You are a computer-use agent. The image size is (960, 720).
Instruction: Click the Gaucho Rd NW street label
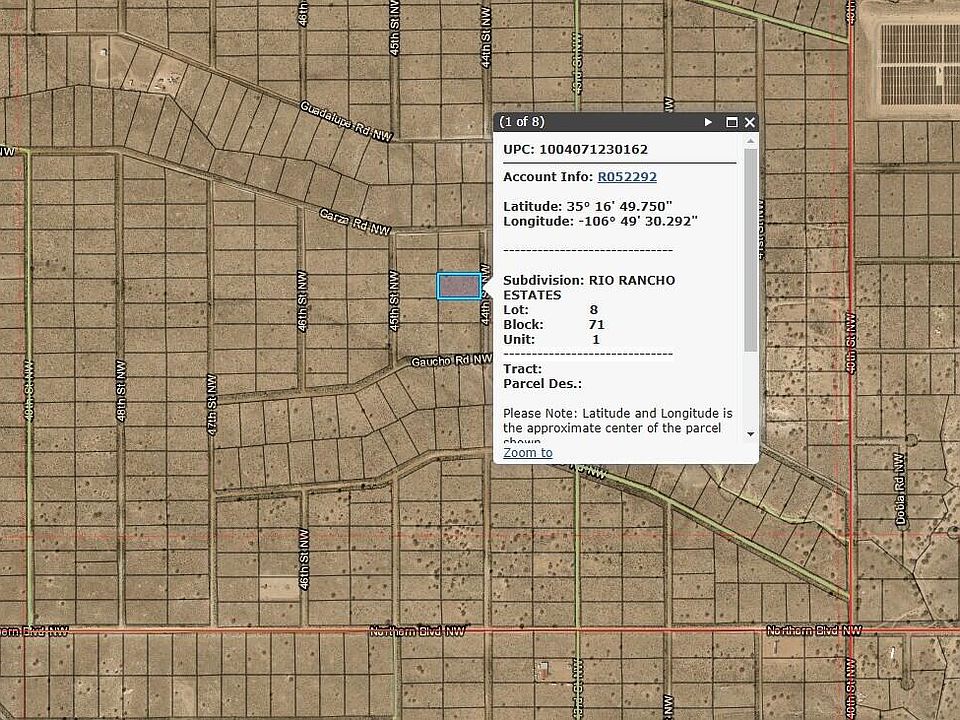coord(451,360)
